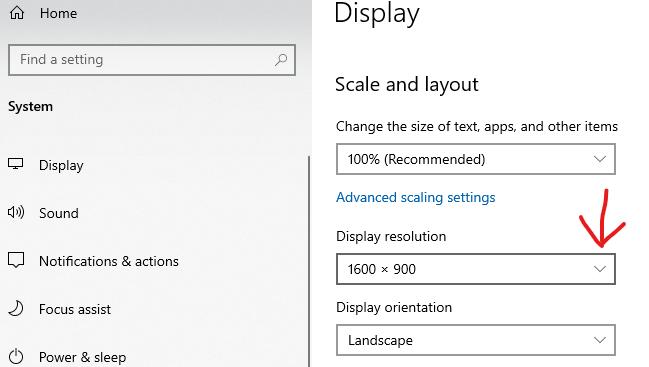Click the Home house icon
The width and height of the screenshot is (649, 367).
pyautogui.click(x=17, y=13)
